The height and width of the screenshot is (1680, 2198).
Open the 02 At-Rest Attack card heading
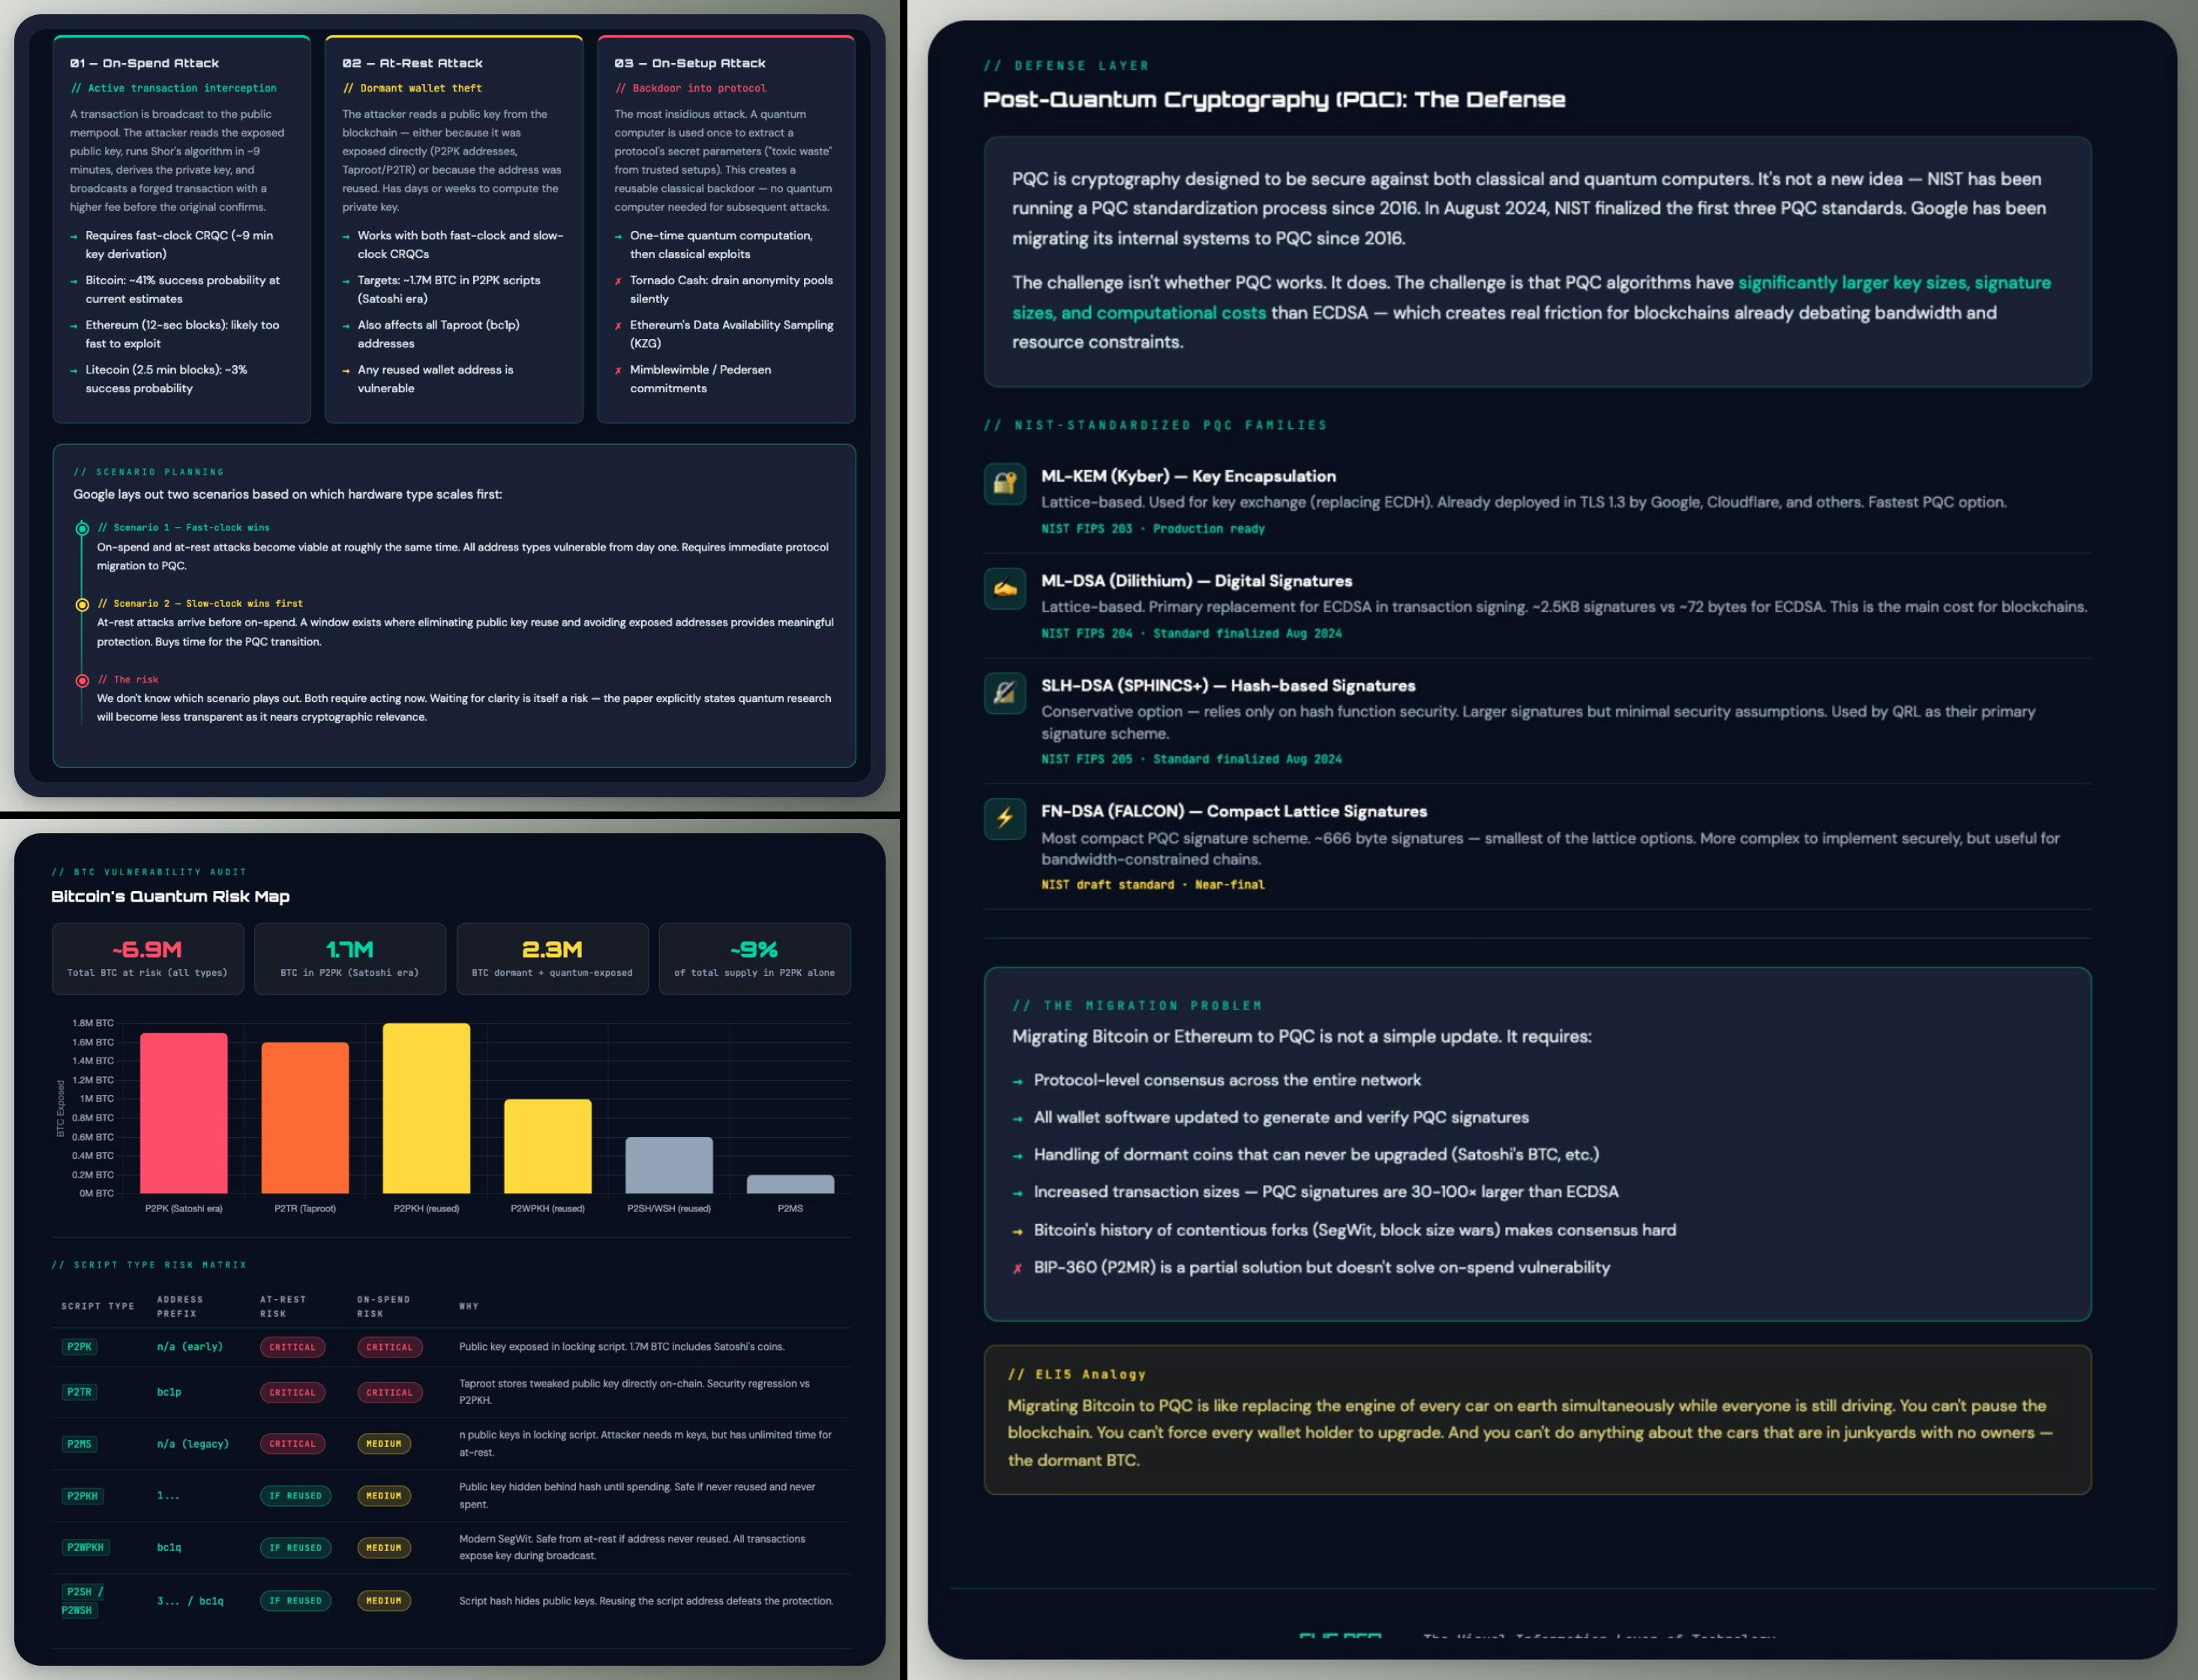coord(412,63)
